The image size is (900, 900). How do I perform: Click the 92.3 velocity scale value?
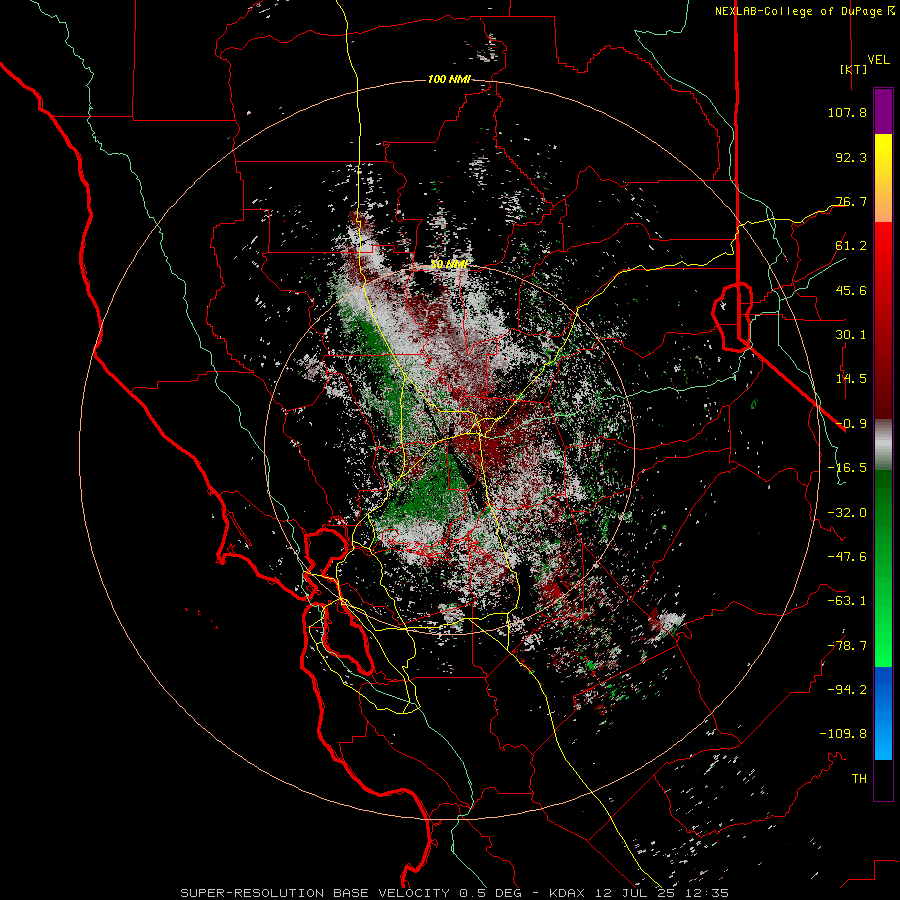(851, 157)
